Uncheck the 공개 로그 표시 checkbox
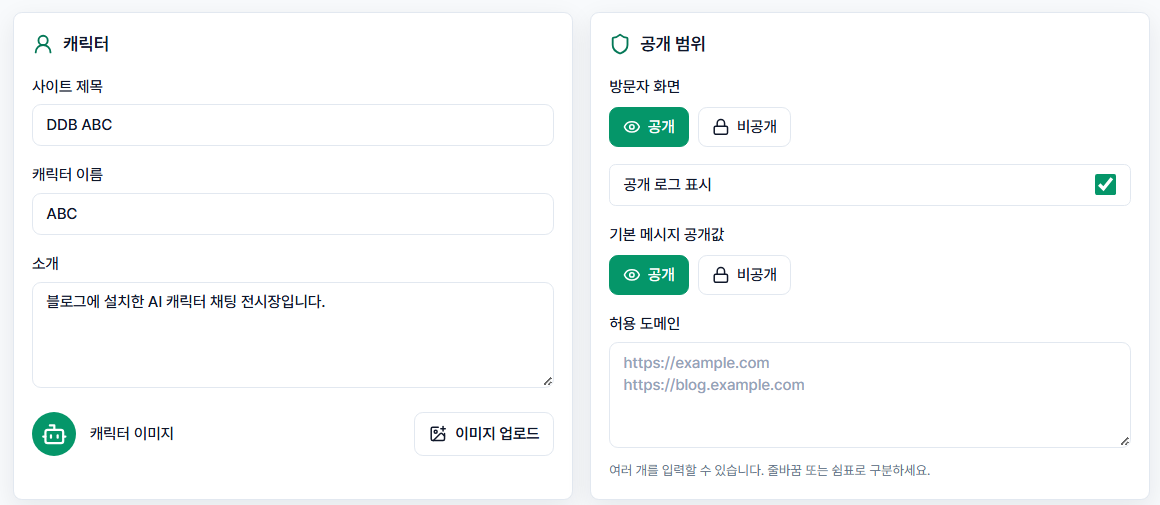This screenshot has width=1160, height=505. 1105,185
